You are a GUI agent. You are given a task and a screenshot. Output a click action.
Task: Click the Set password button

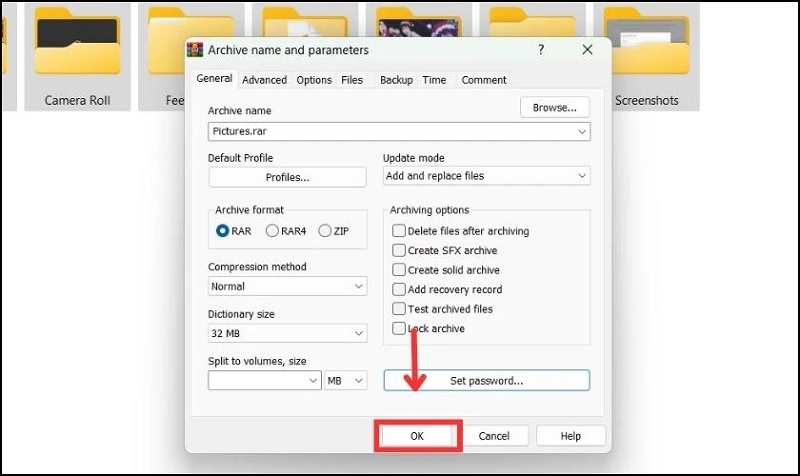tap(486, 381)
